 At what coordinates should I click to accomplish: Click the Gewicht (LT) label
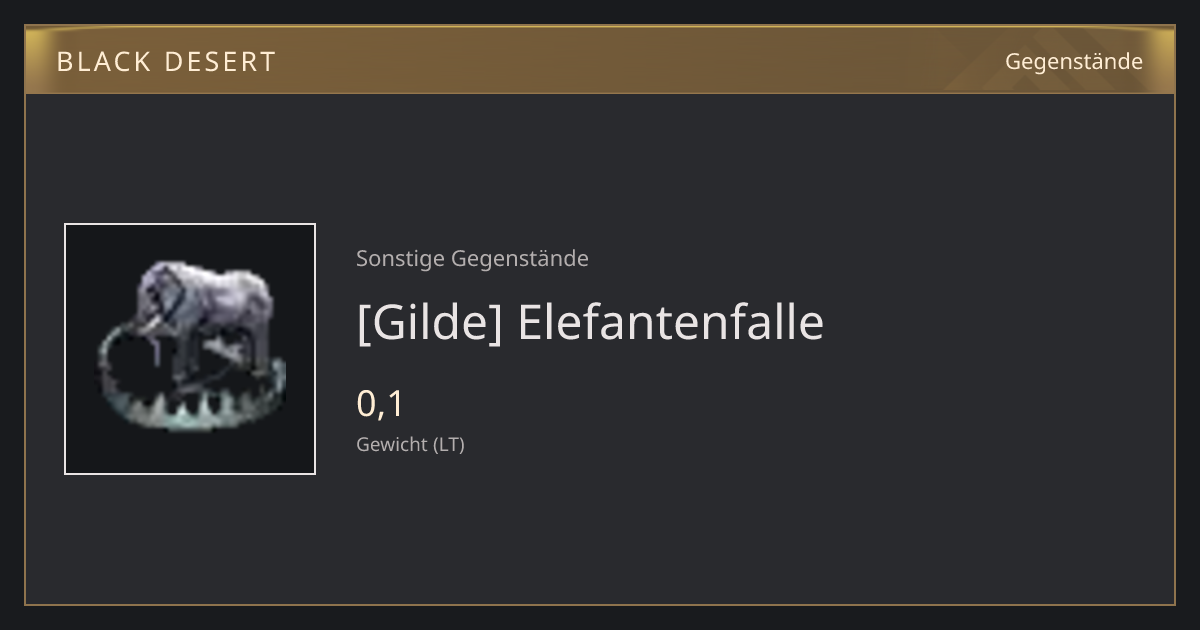click(x=410, y=444)
